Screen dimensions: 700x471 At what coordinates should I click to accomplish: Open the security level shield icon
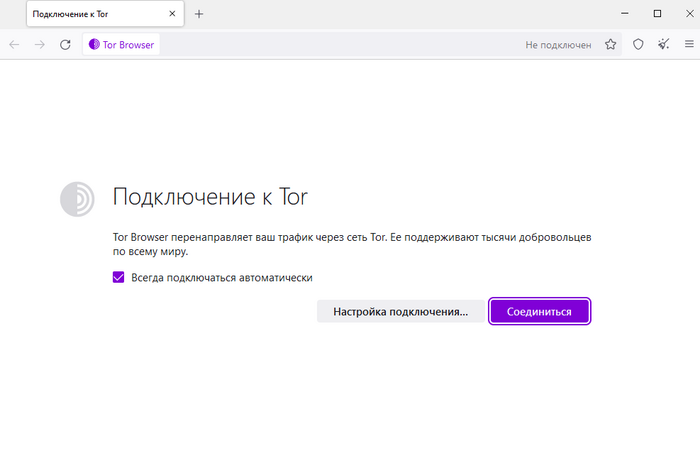(638, 45)
